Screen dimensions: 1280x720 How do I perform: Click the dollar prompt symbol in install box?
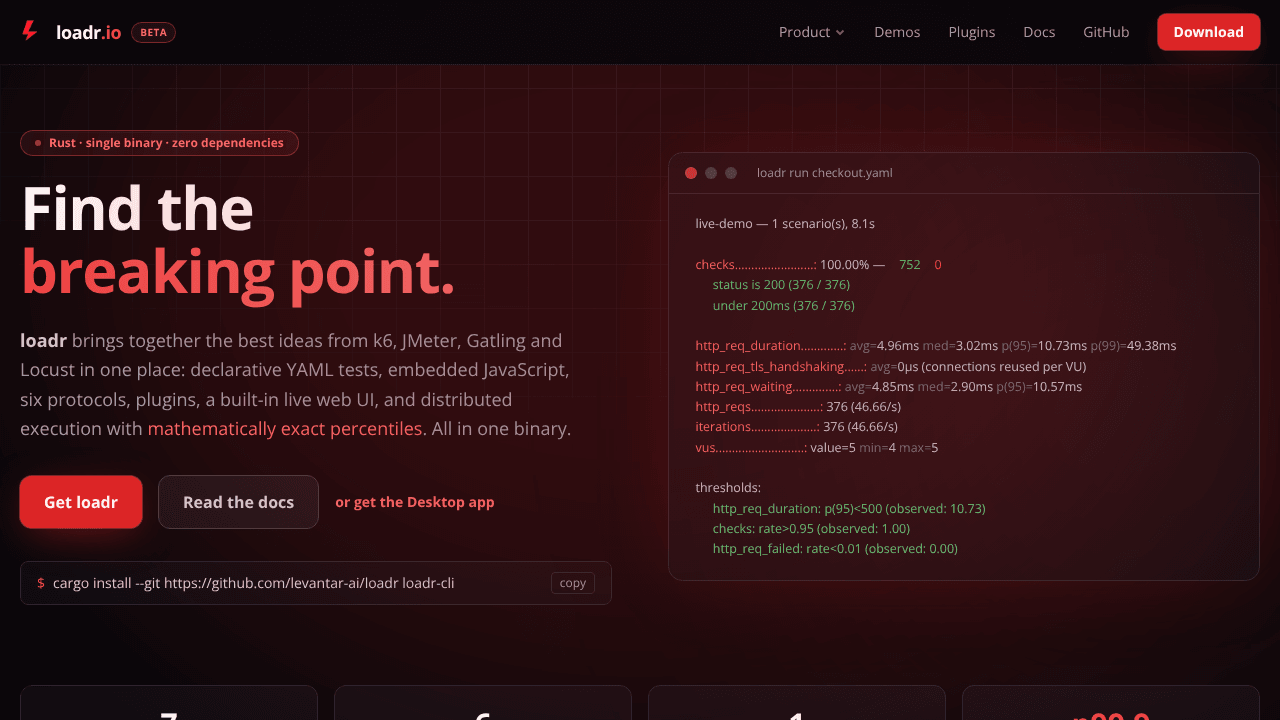coord(41,583)
